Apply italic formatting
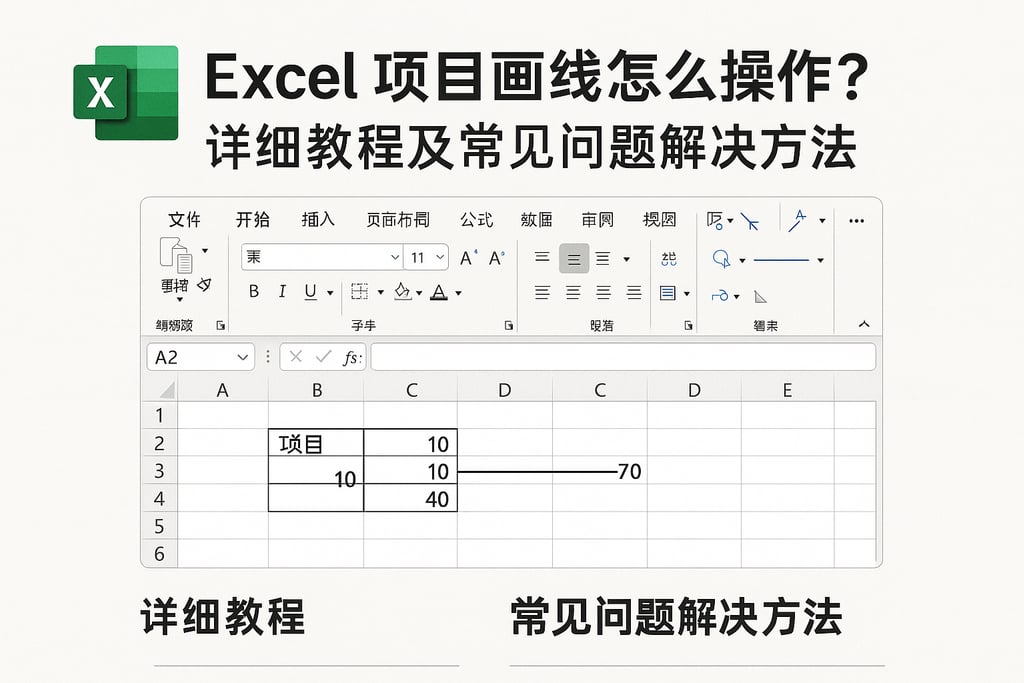The image size is (1024, 683). click(282, 291)
